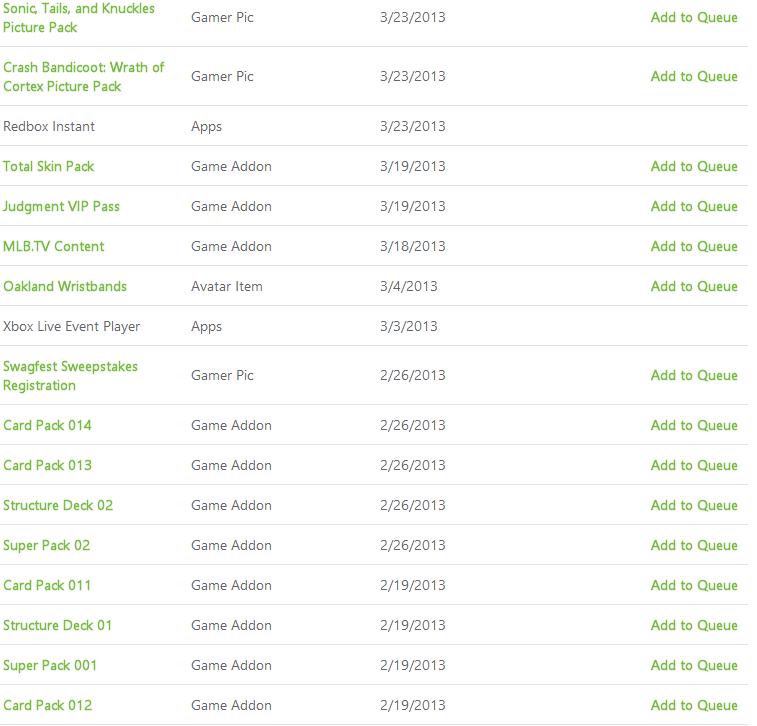This screenshot has width=757, height=726.
Task: Add MLB.TV Content to queue
Action: [x=694, y=247]
